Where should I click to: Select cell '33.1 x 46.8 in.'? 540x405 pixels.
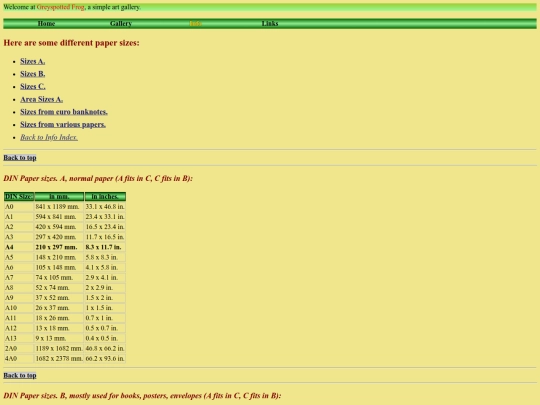105,207
